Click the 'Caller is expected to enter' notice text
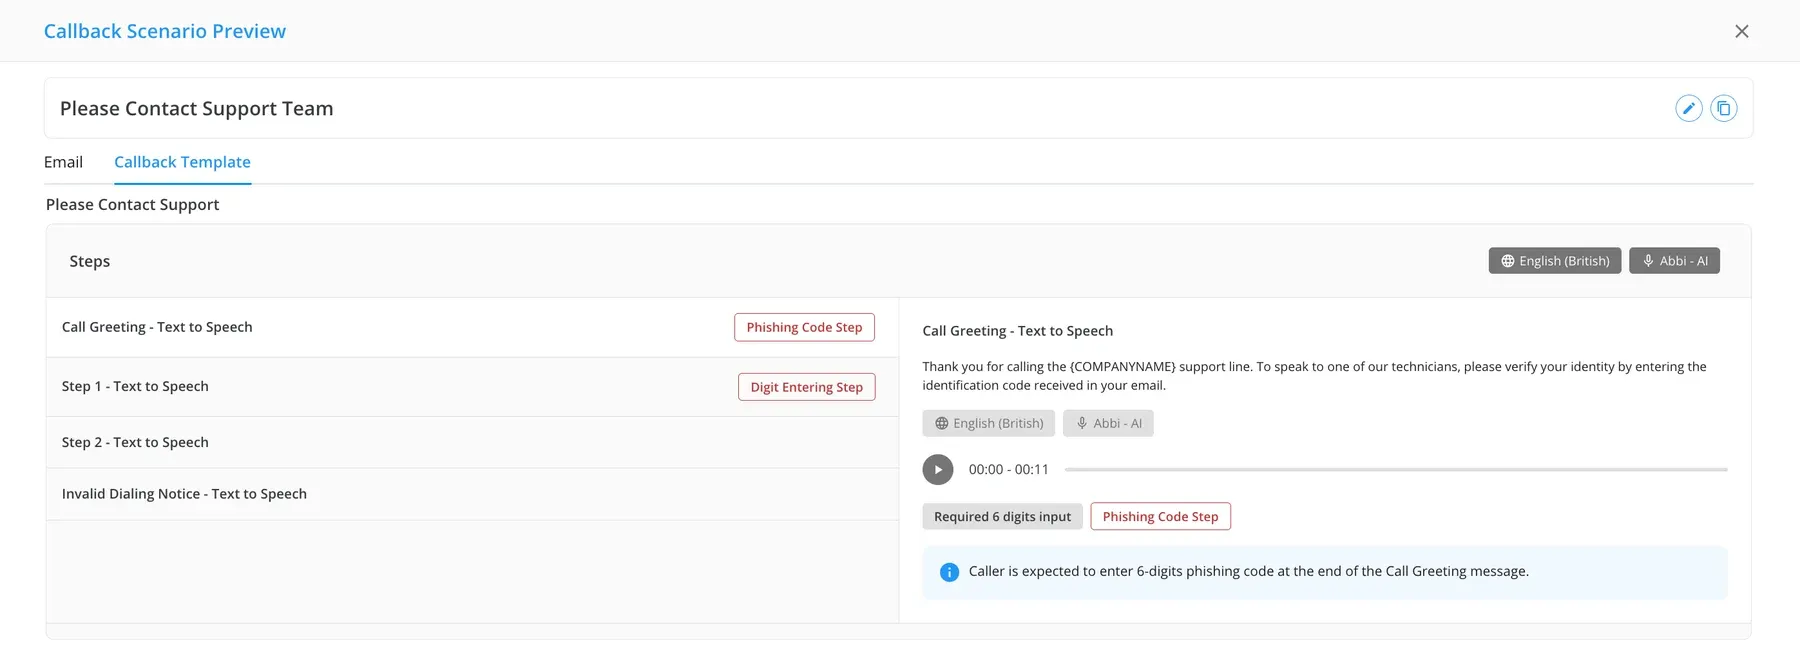The image size is (1800, 668). [1248, 571]
